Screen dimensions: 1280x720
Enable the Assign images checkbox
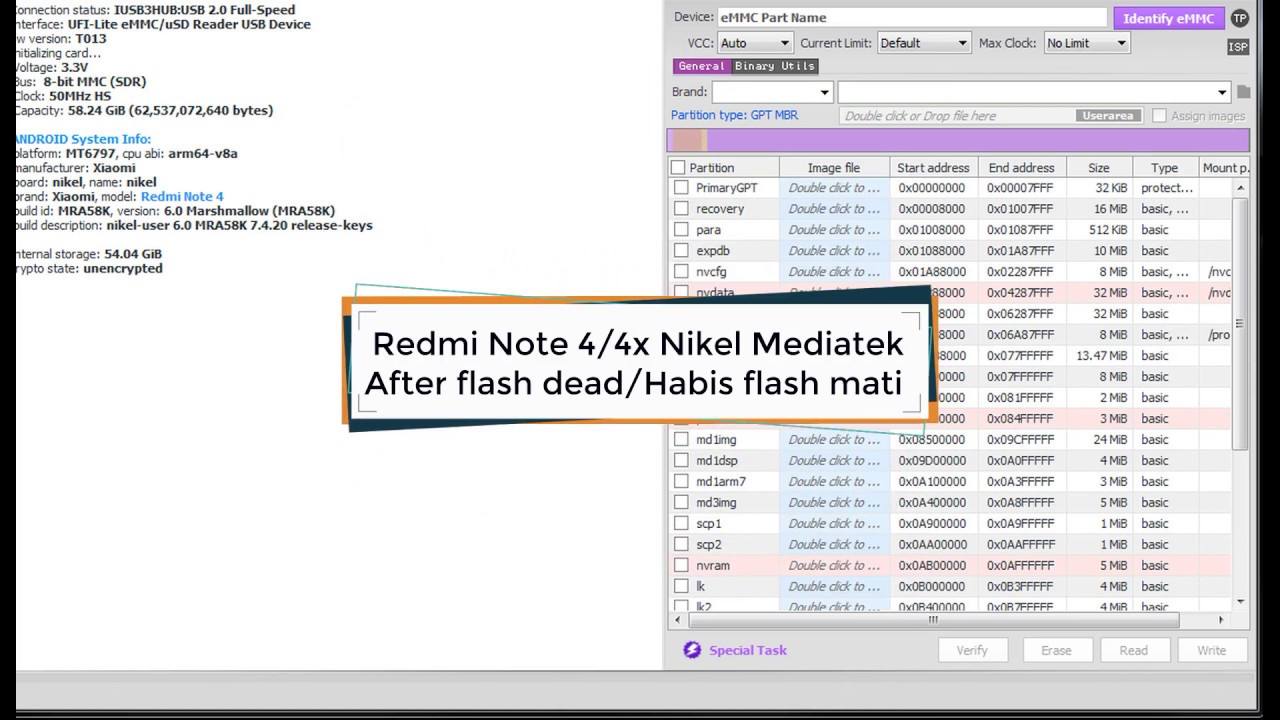pyautogui.click(x=1159, y=116)
